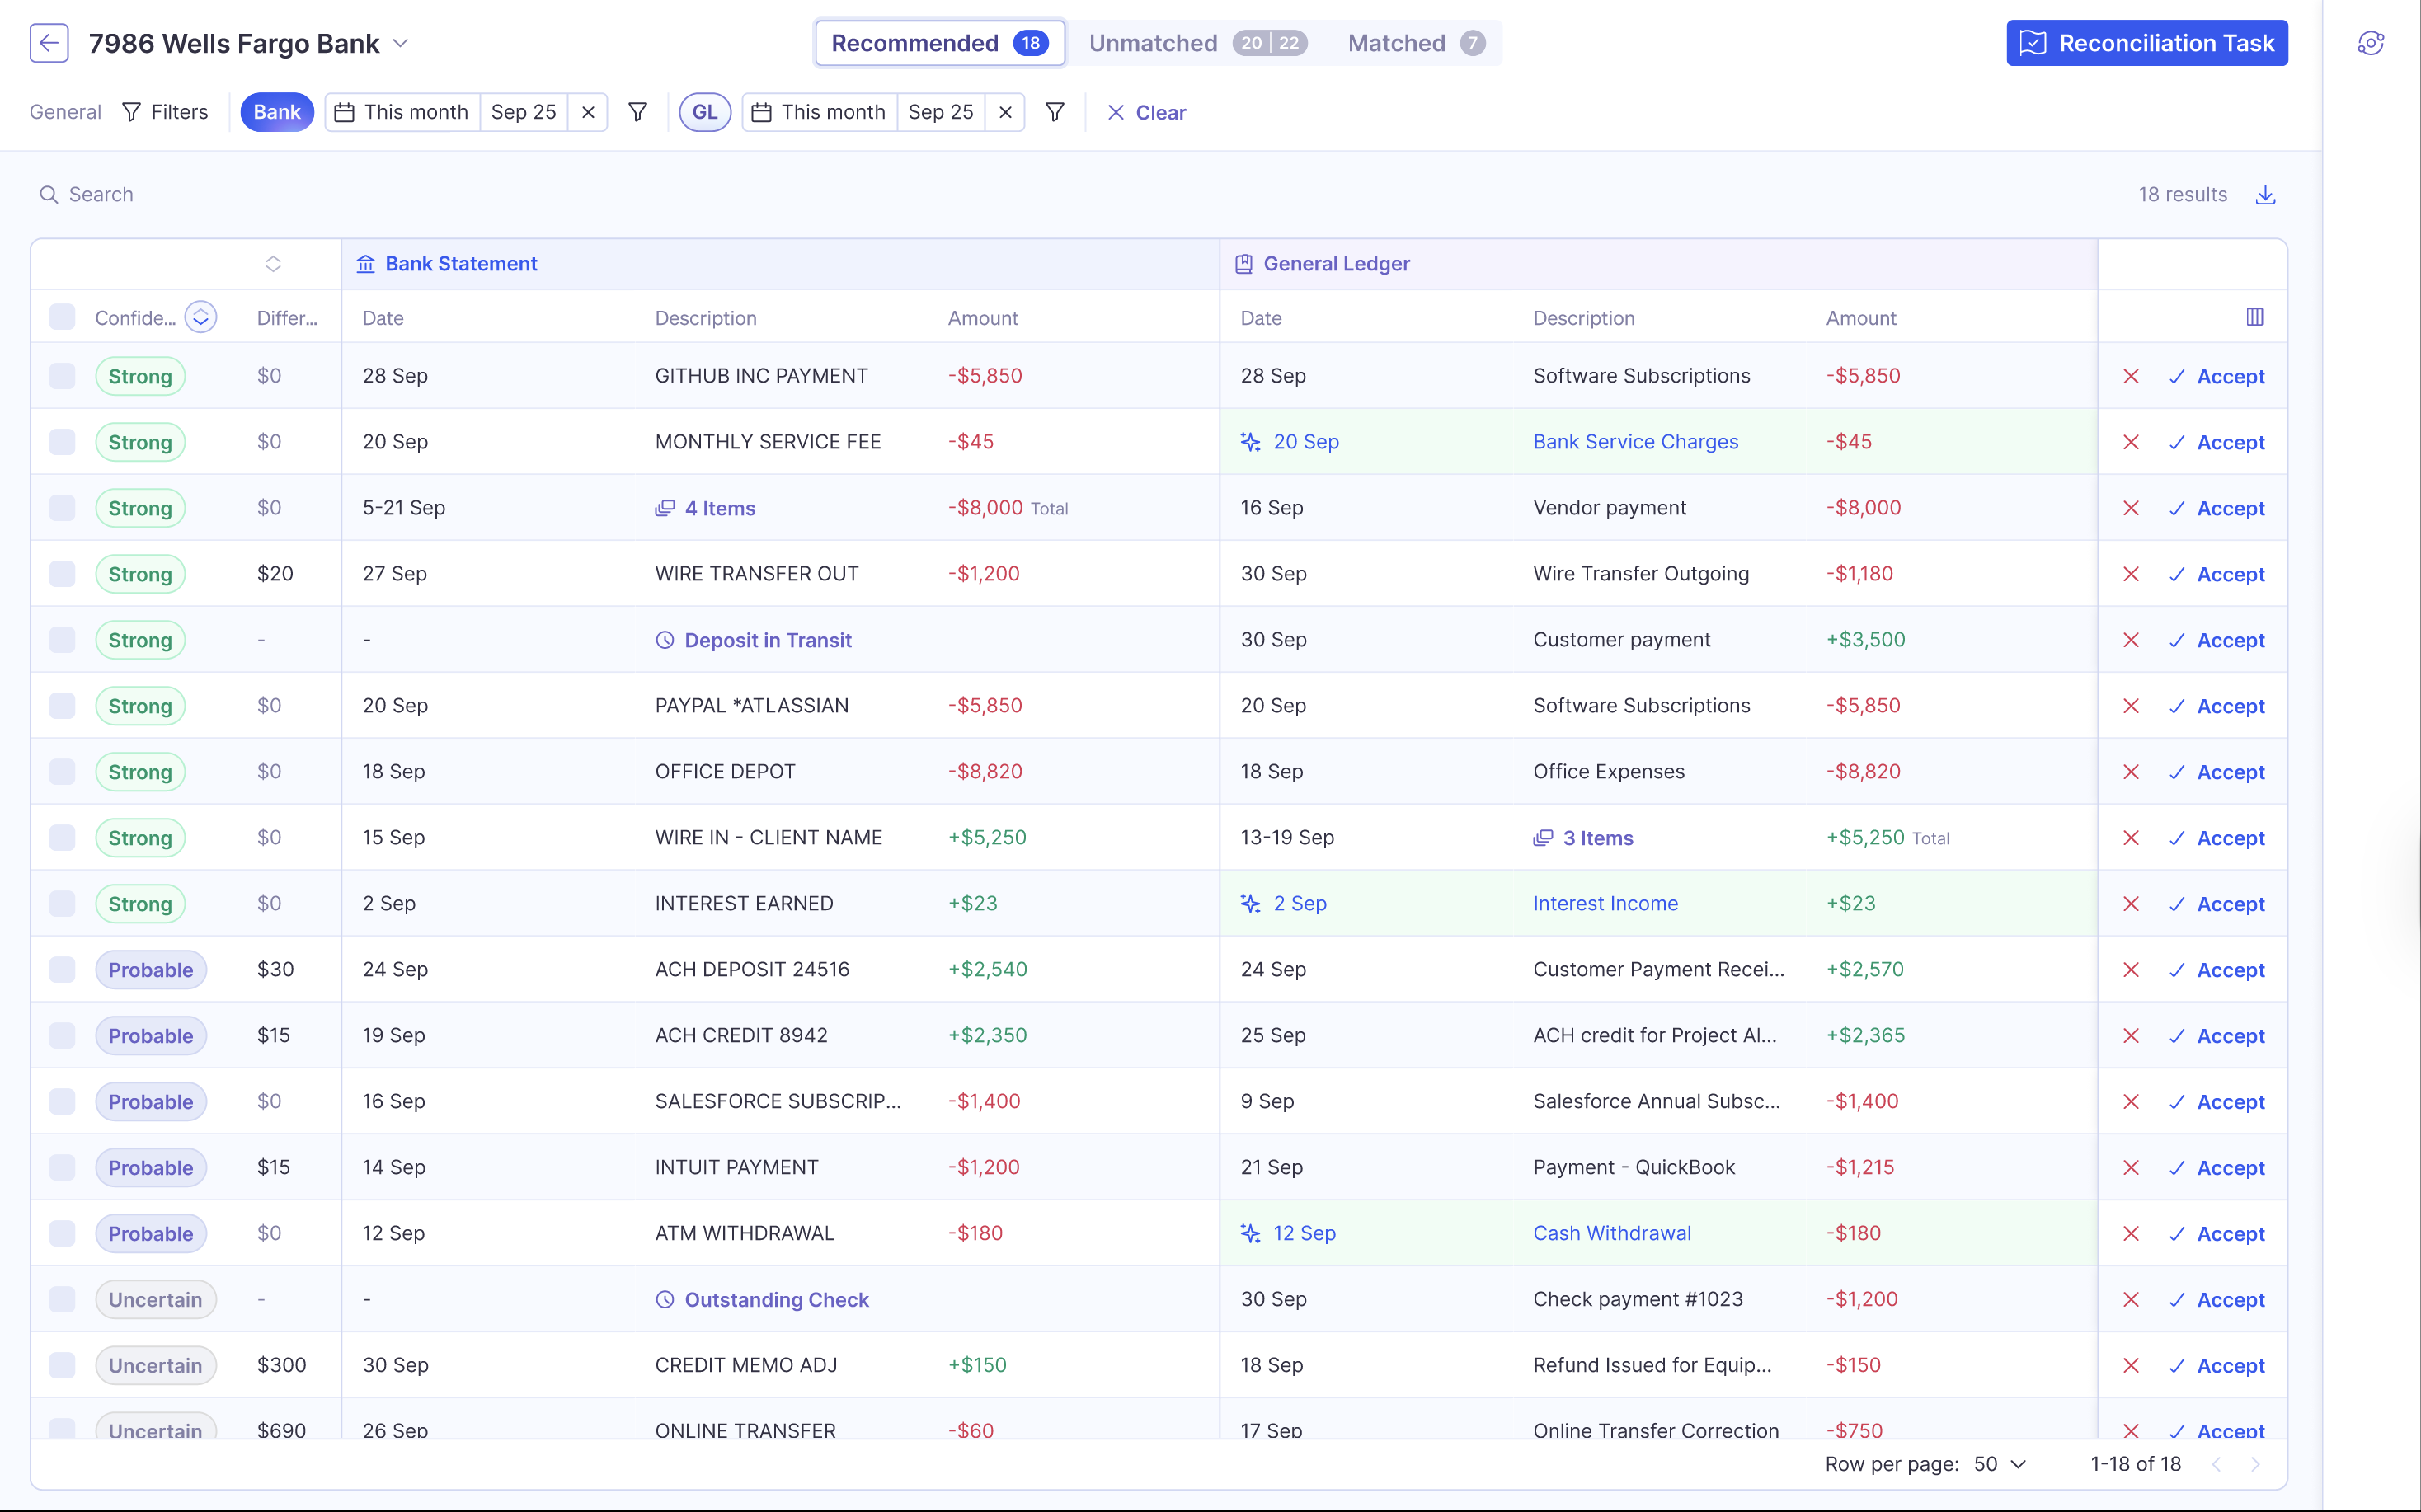Expand the 7986 Wells Fargo Bank account dropdown
Image resolution: width=2421 pixels, height=1512 pixels.
[402, 43]
